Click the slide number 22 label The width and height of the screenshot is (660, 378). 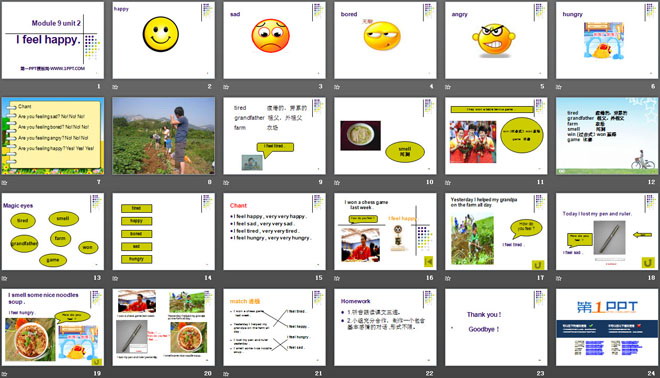pos(429,373)
